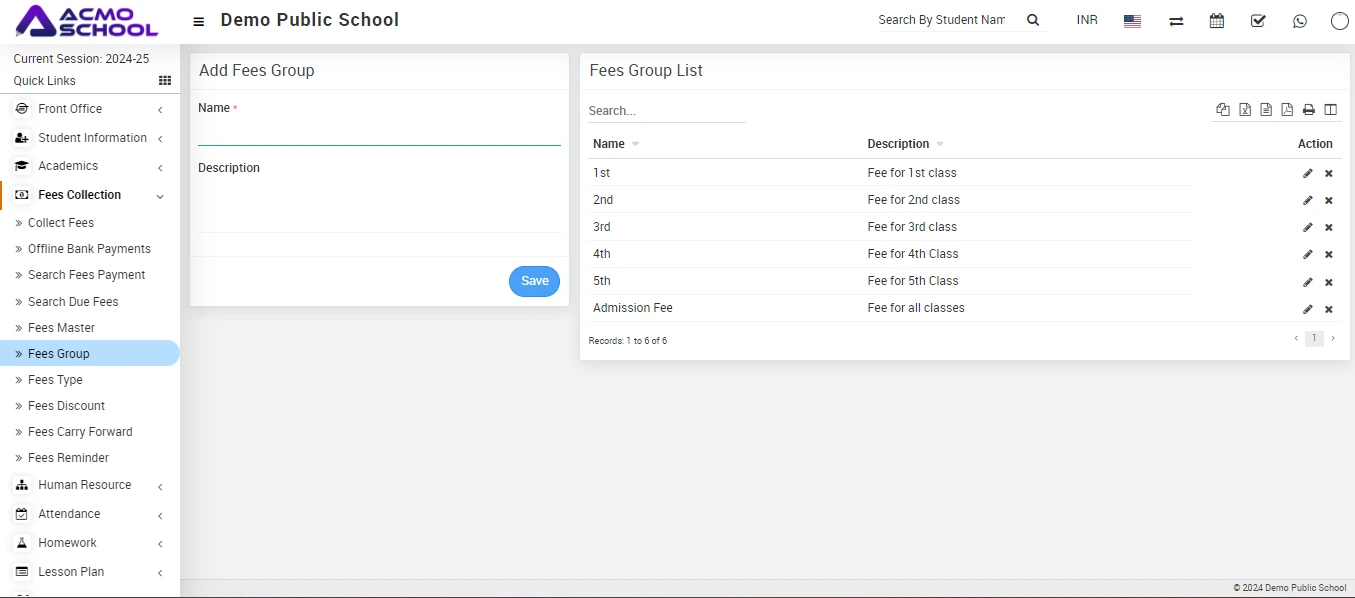Copy the fees group table data

pos(1223,110)
